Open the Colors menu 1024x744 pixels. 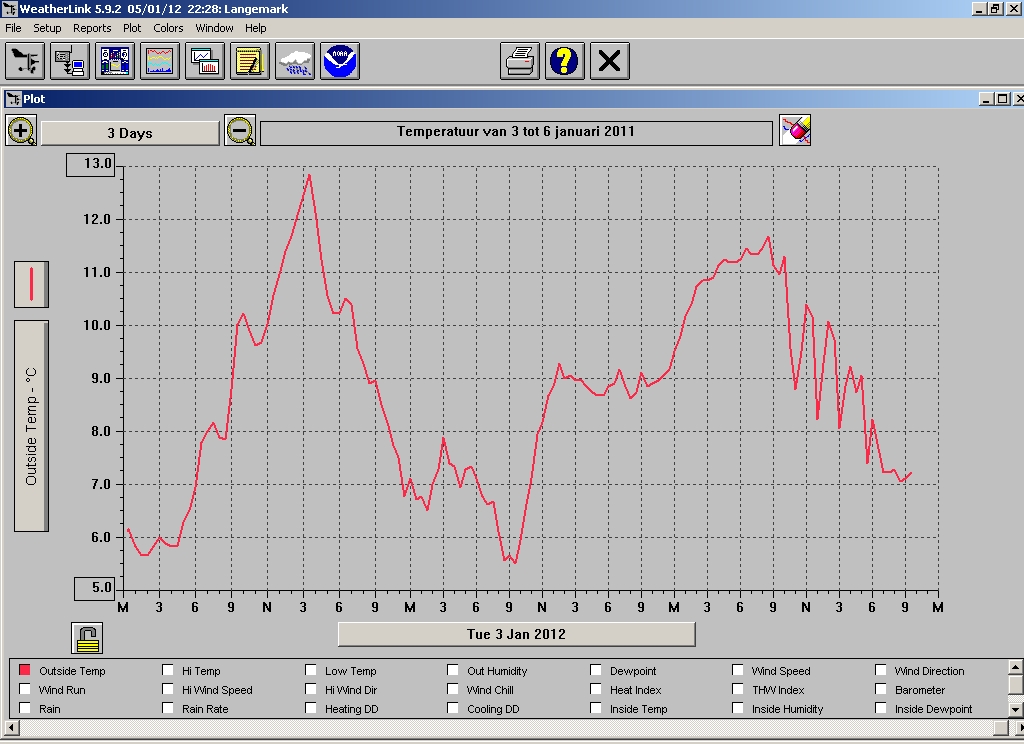pos(168,28)
